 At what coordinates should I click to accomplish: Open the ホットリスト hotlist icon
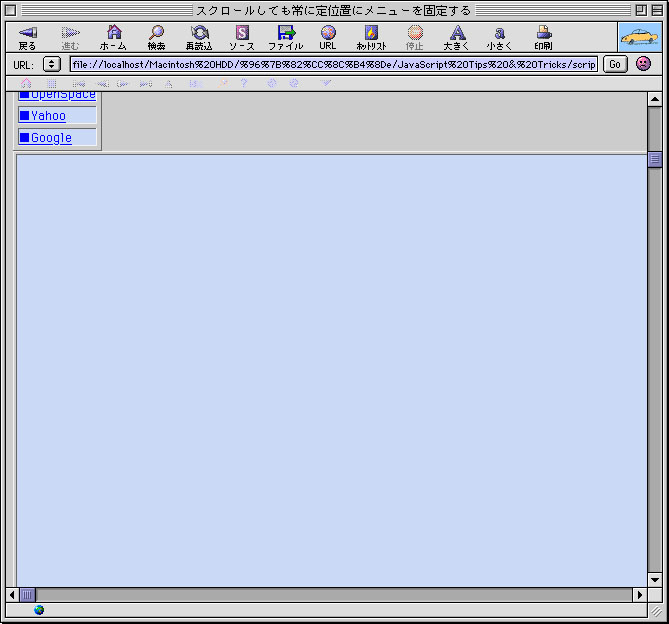(x=371, y=32)
